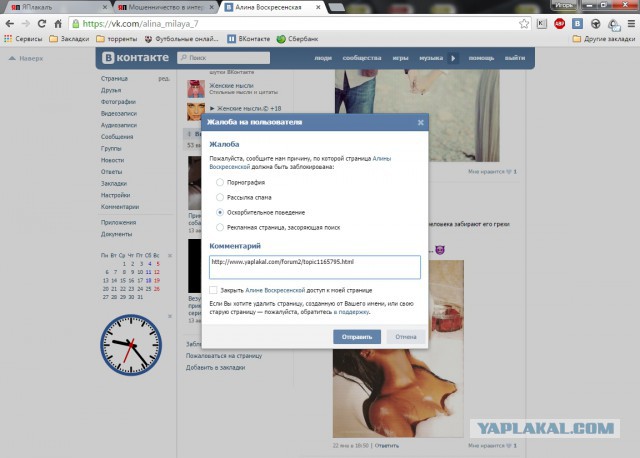Open Футбольные онлайн bookmark
Screen dimensions: 640x458
point(182,39)
